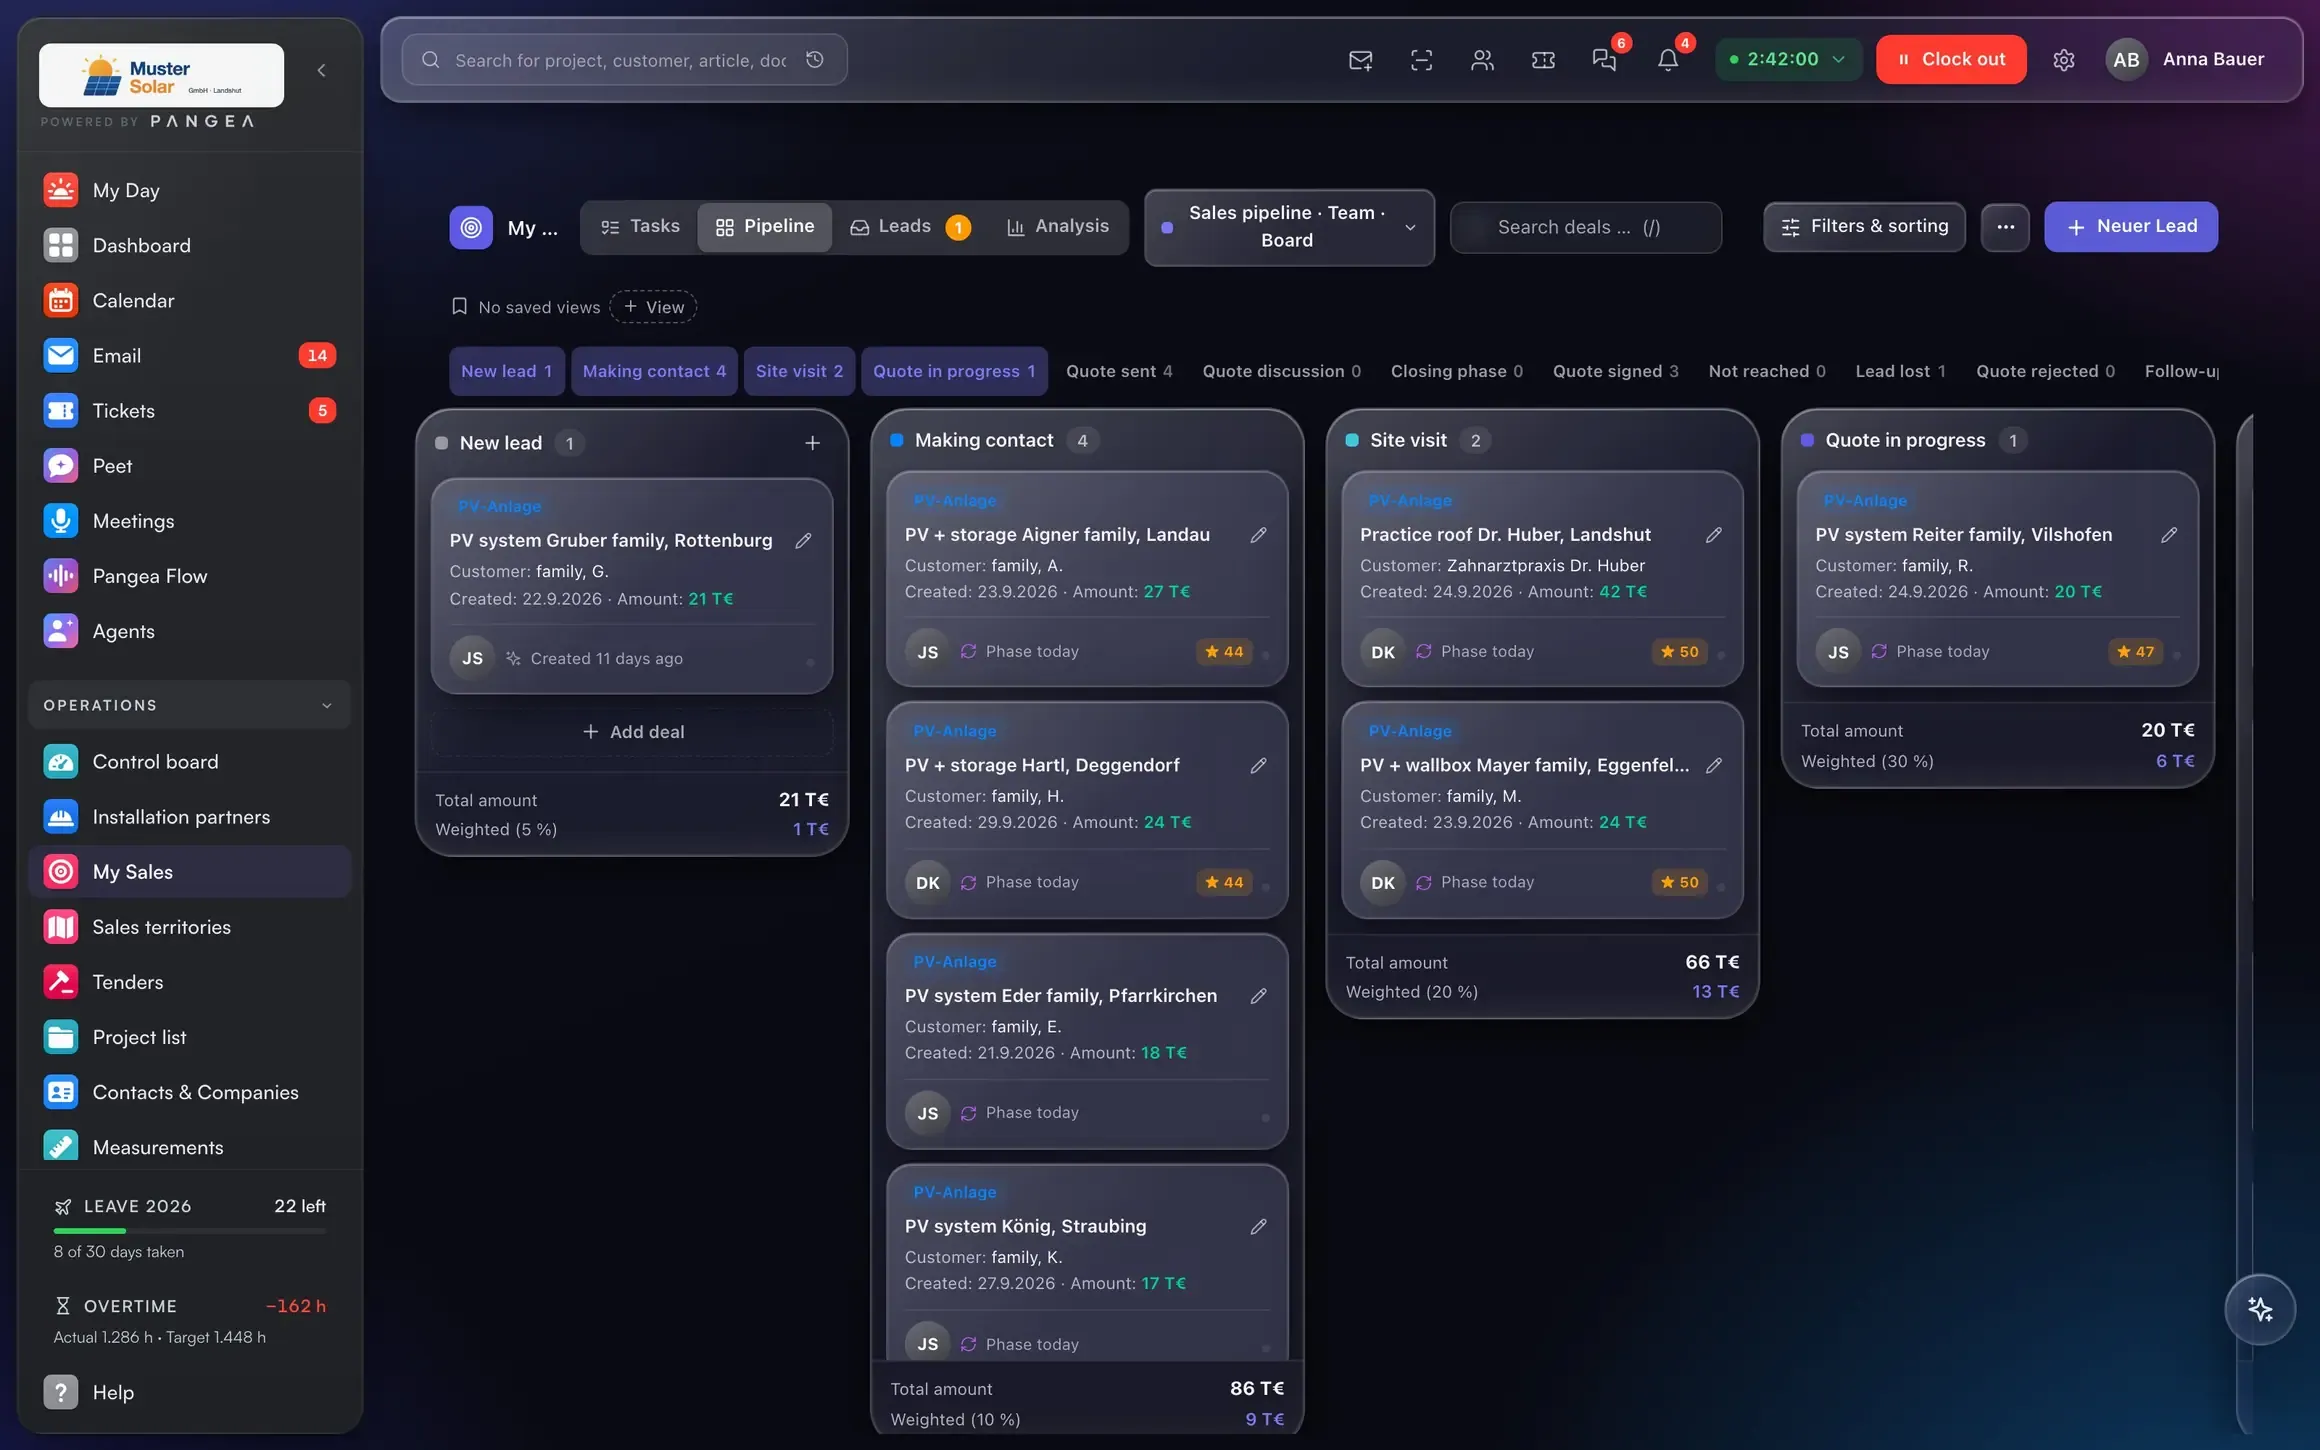
Task: Edit the PV system Gruber family deal
Action: [x=803, y=541]
